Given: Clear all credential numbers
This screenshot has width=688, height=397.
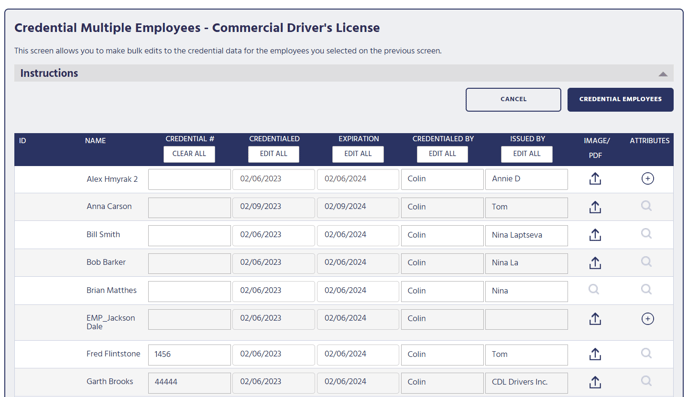Looking at the screenshot, I should 189,154.
